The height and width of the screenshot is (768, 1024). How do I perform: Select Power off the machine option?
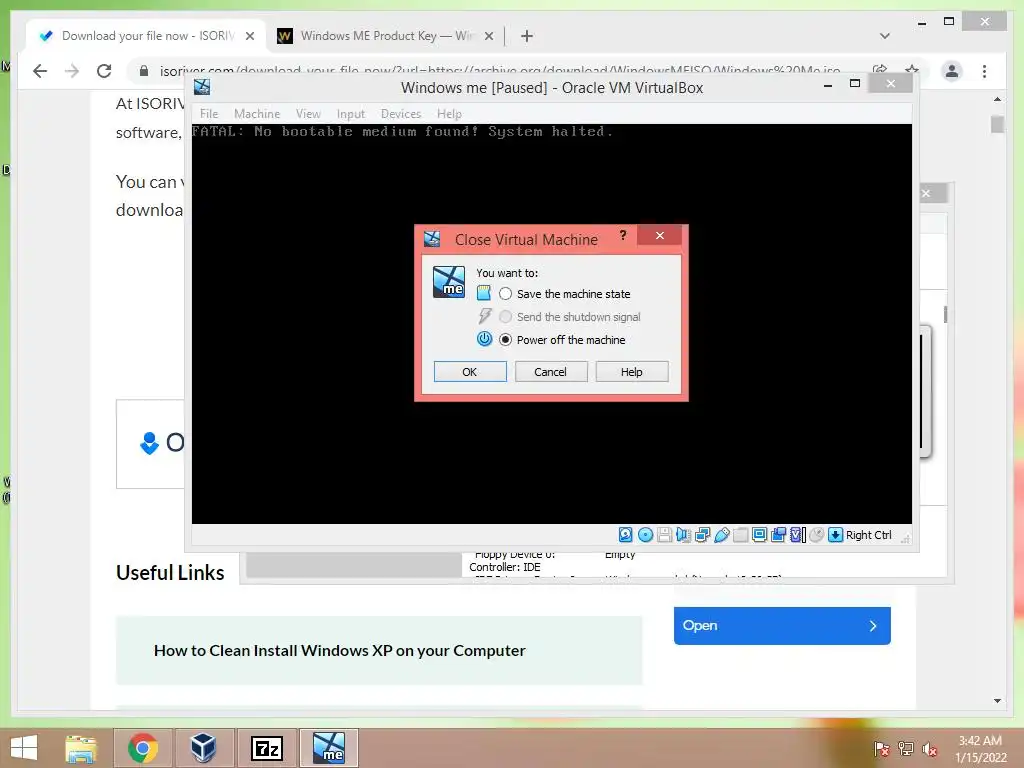[x=562, y=340]
